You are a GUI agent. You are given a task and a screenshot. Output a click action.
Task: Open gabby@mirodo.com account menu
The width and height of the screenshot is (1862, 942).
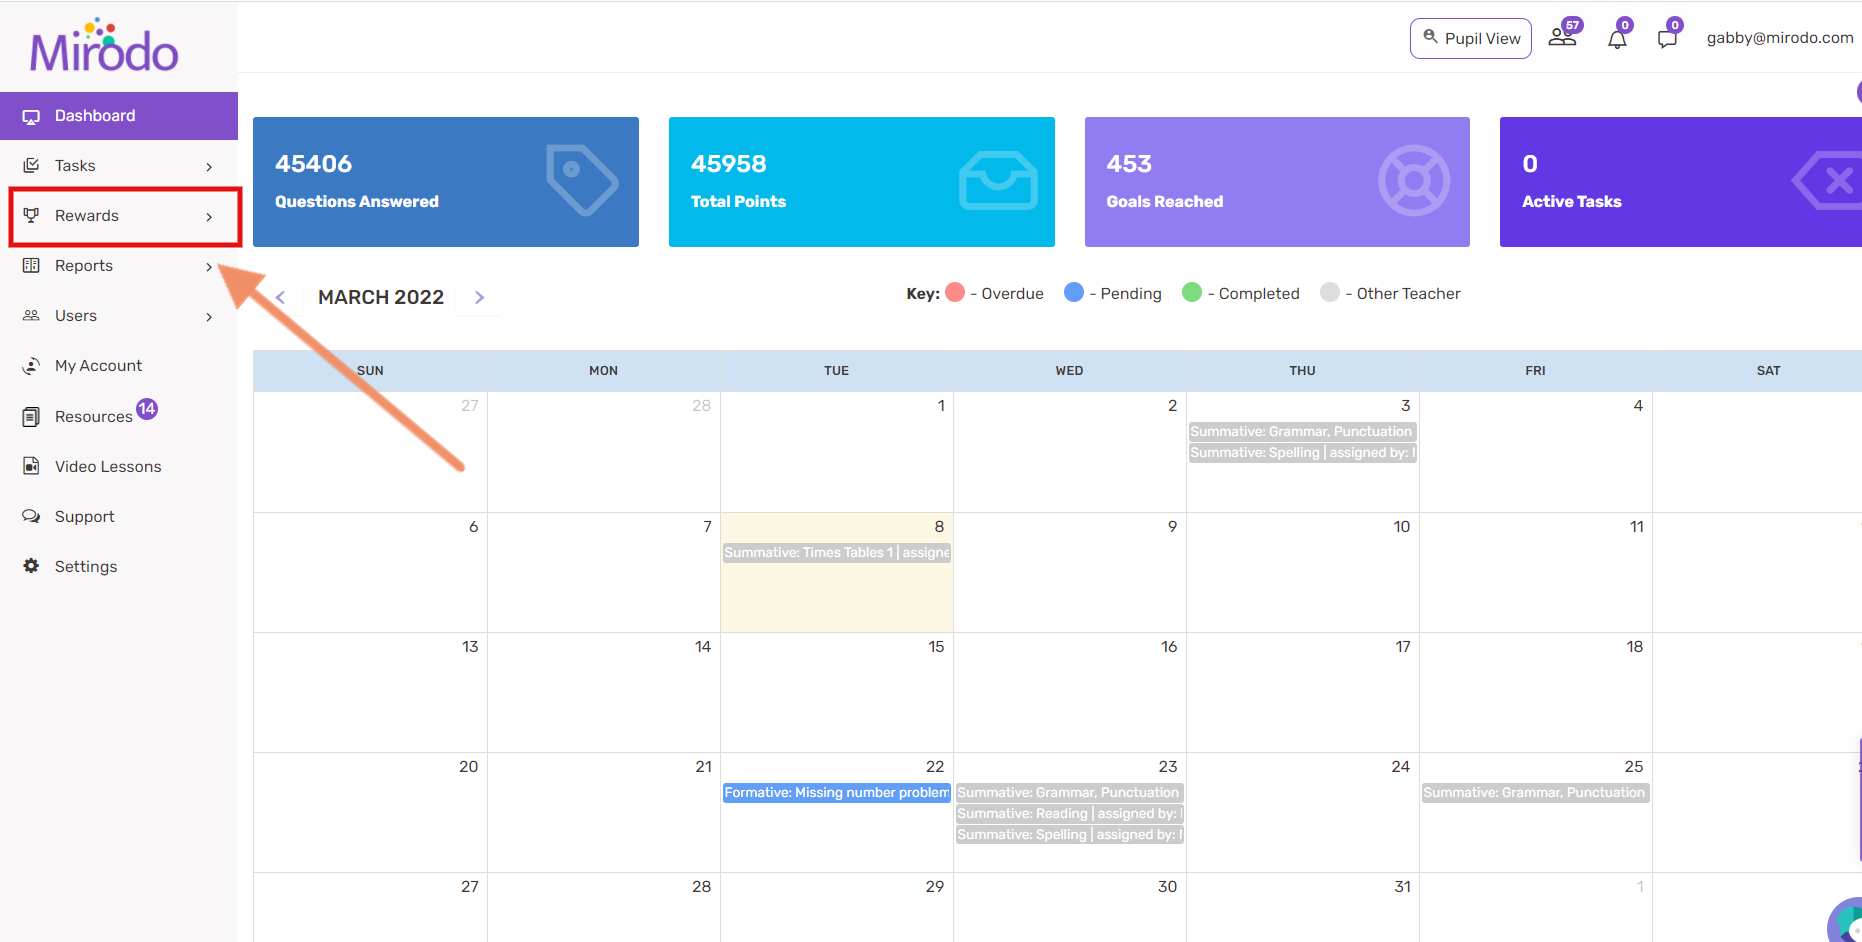click(x=1780, y=38)
